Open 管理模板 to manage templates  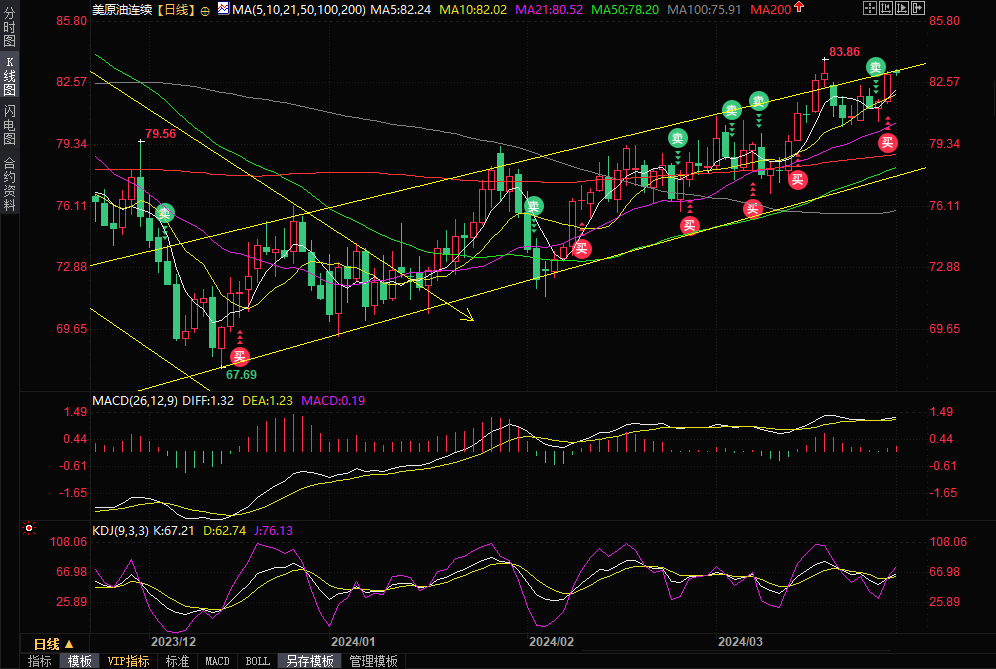coord(372,661)
